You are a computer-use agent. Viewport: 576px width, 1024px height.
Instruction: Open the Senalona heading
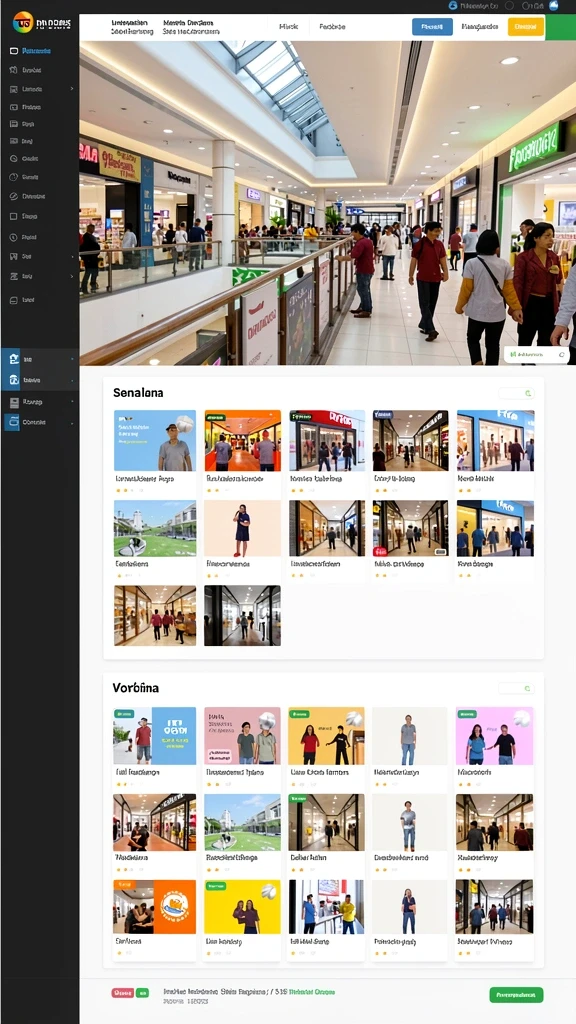[x=138, y=393]
